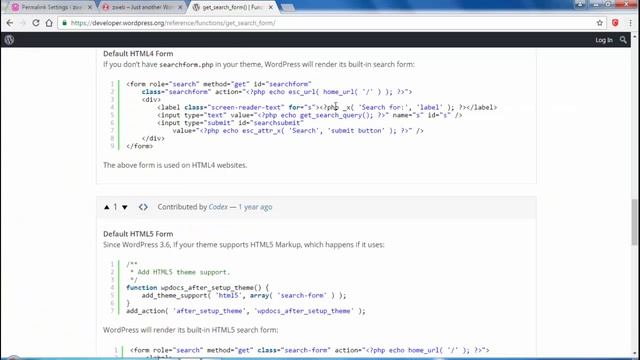The image size is (640, 360).
Task: Open a new browser tab
Action: click(287, 7)
